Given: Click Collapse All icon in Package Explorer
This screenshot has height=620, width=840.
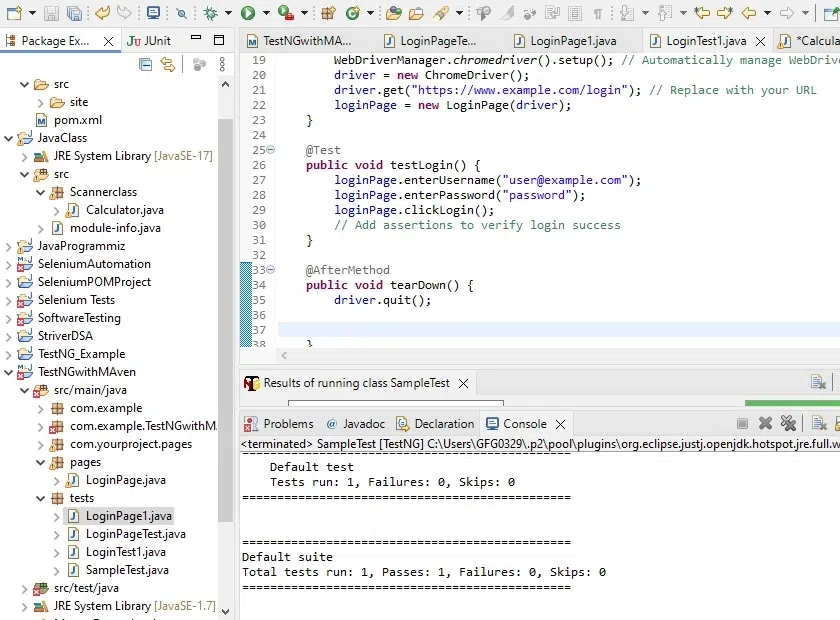Looking at the screenshot, I should click(146, 64).
